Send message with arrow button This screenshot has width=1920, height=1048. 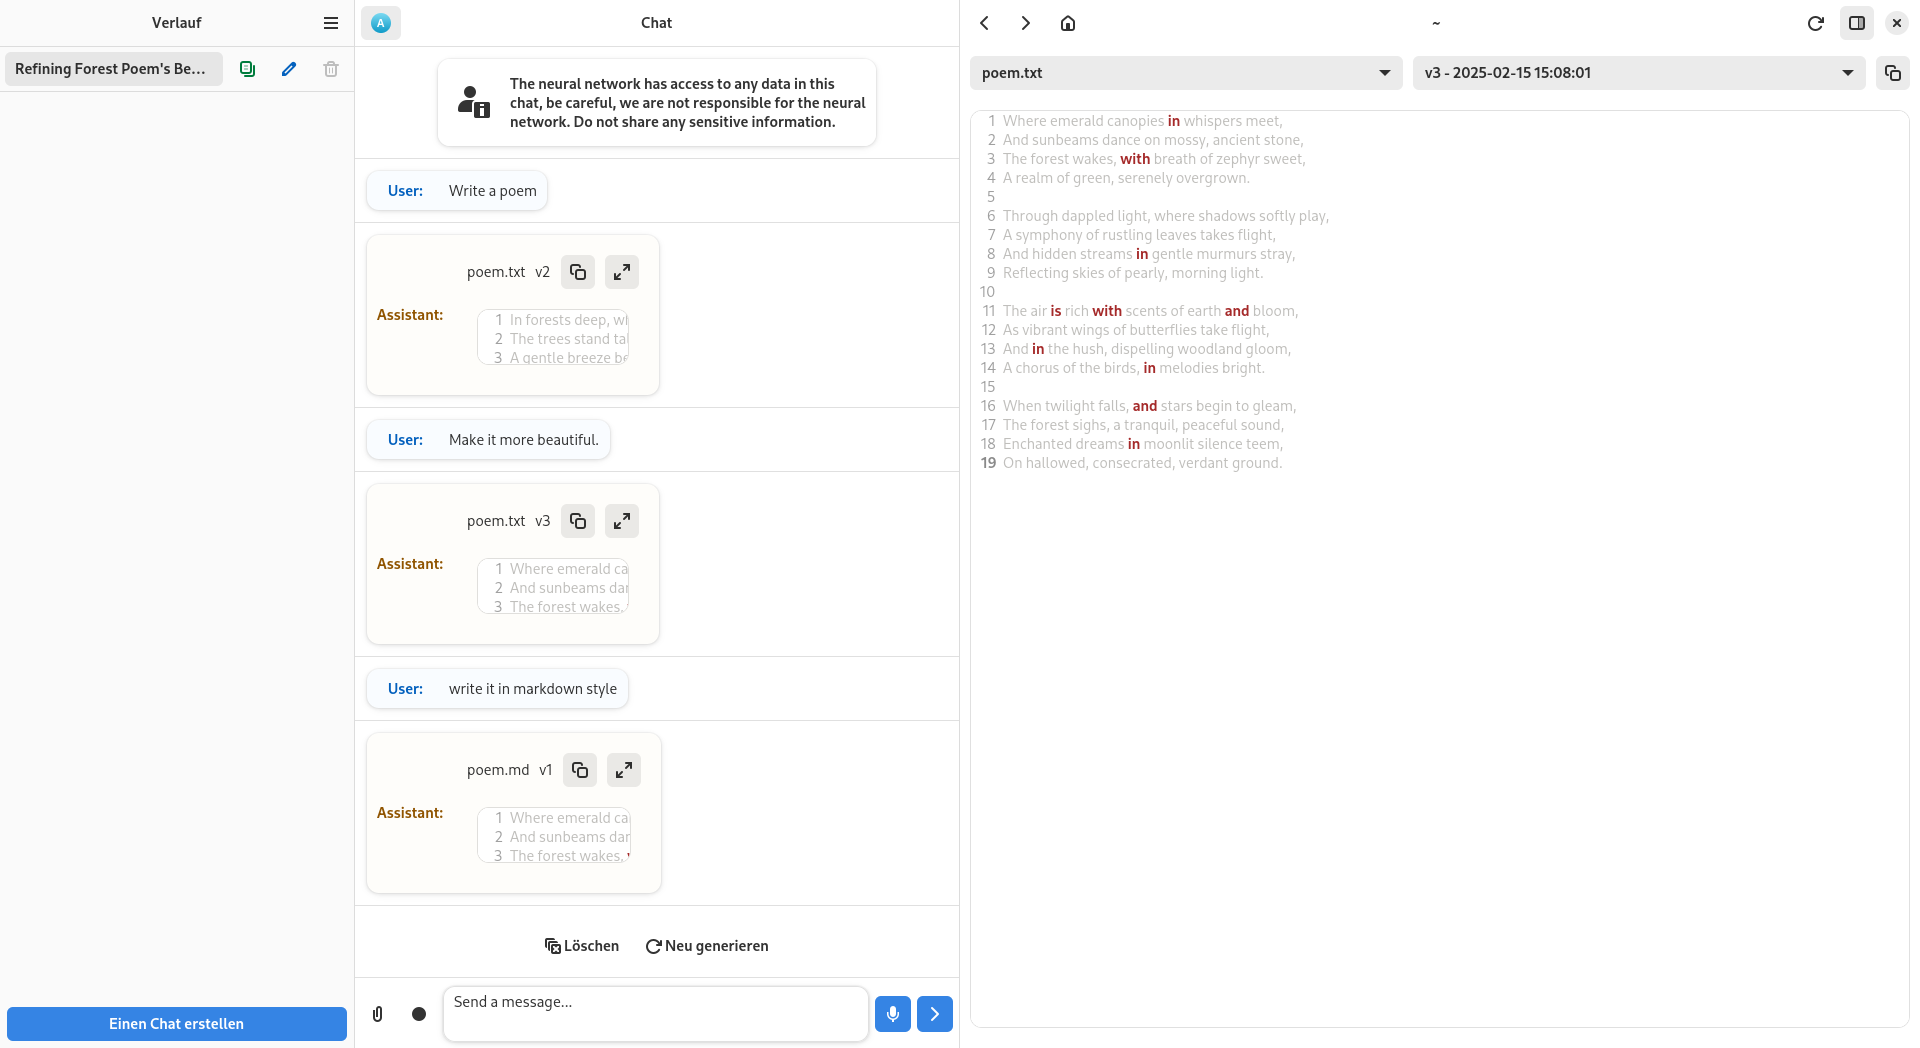935,1014
